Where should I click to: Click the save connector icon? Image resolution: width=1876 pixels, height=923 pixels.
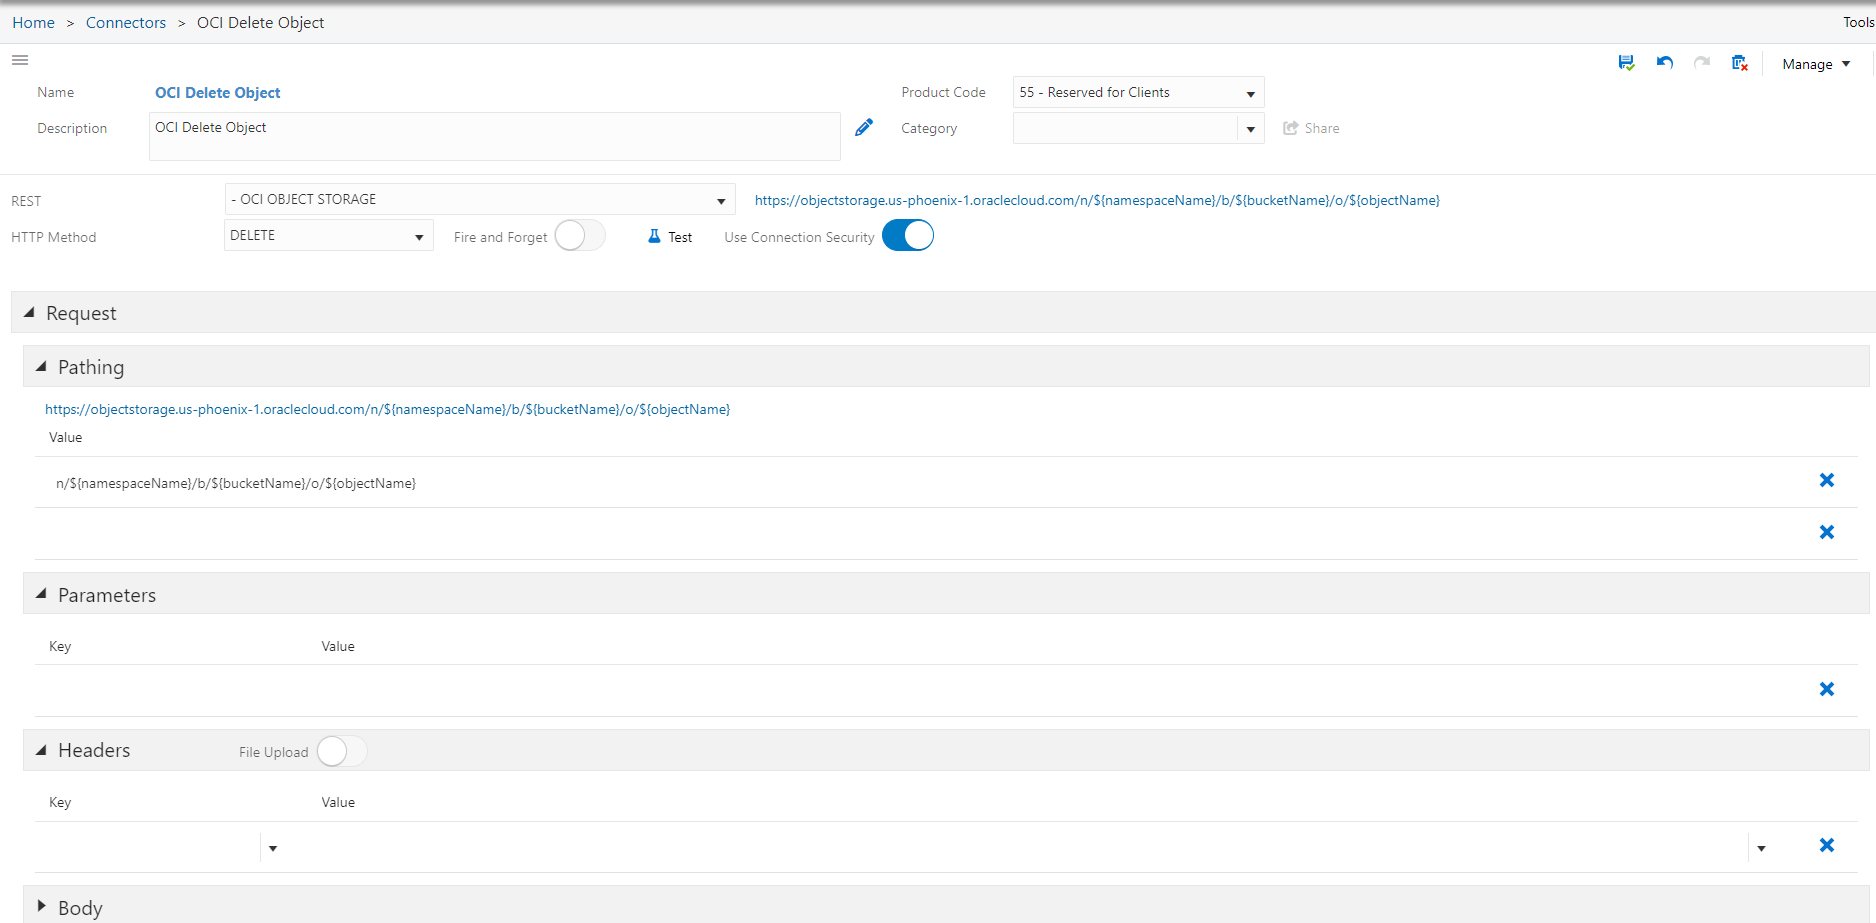[1627, 63]
